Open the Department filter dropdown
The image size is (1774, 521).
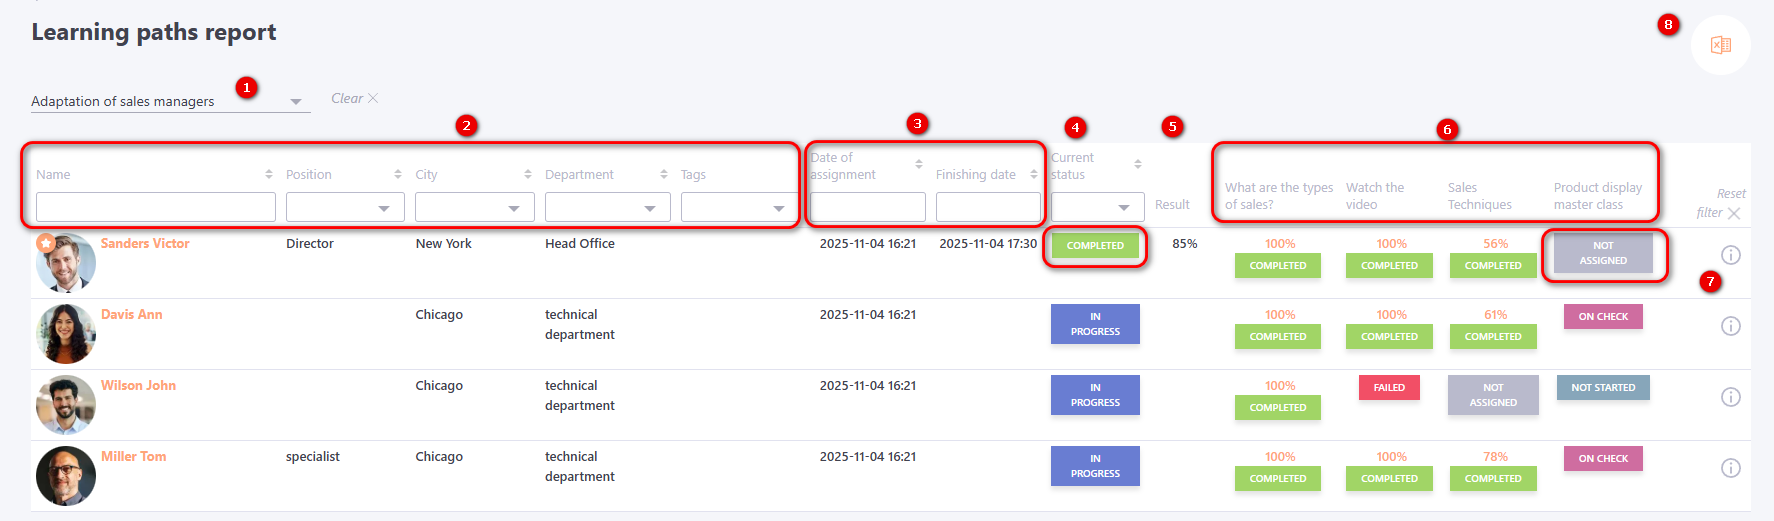(x=607, y=208)
